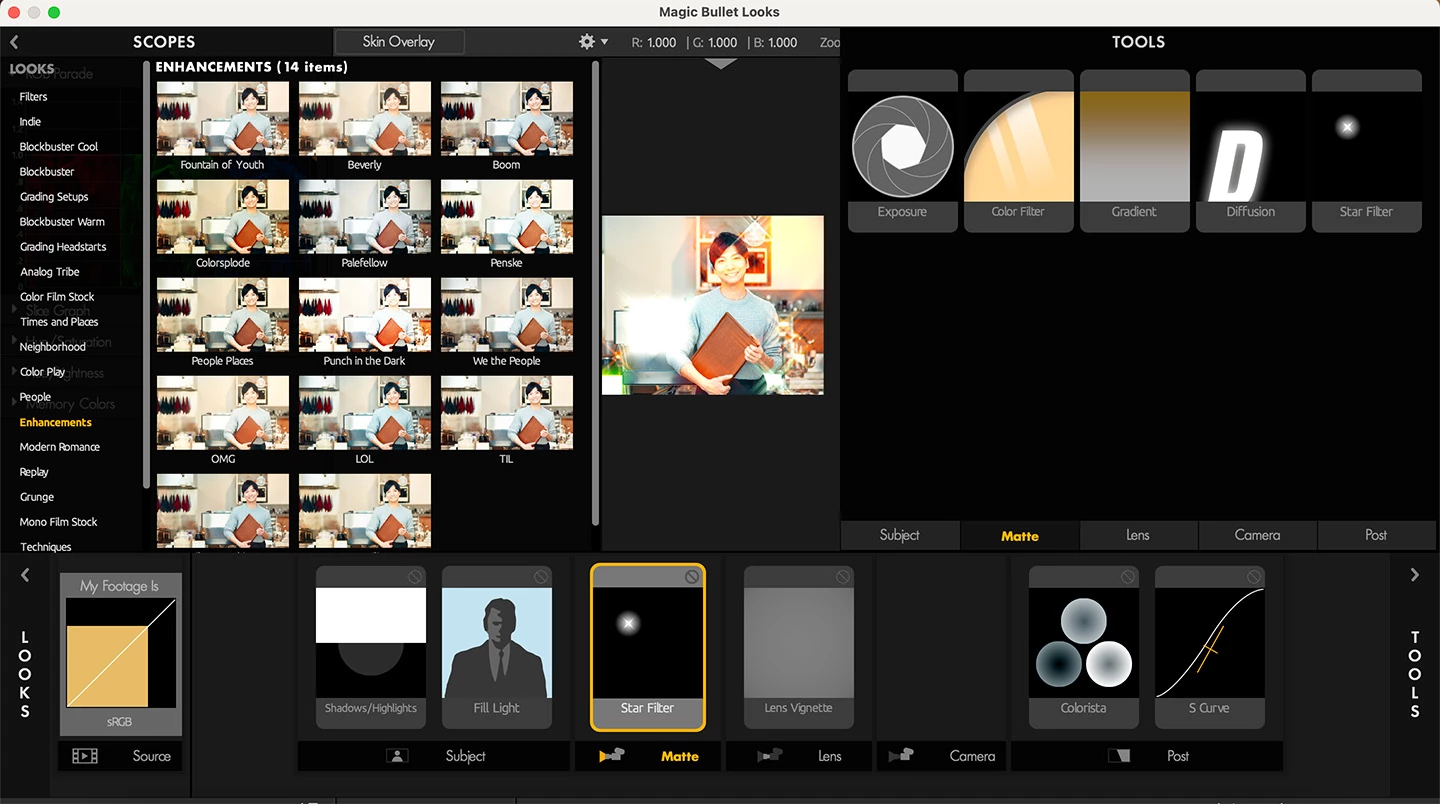Add the Exposure tool
Screen dimensions: 1440x804
903,151
